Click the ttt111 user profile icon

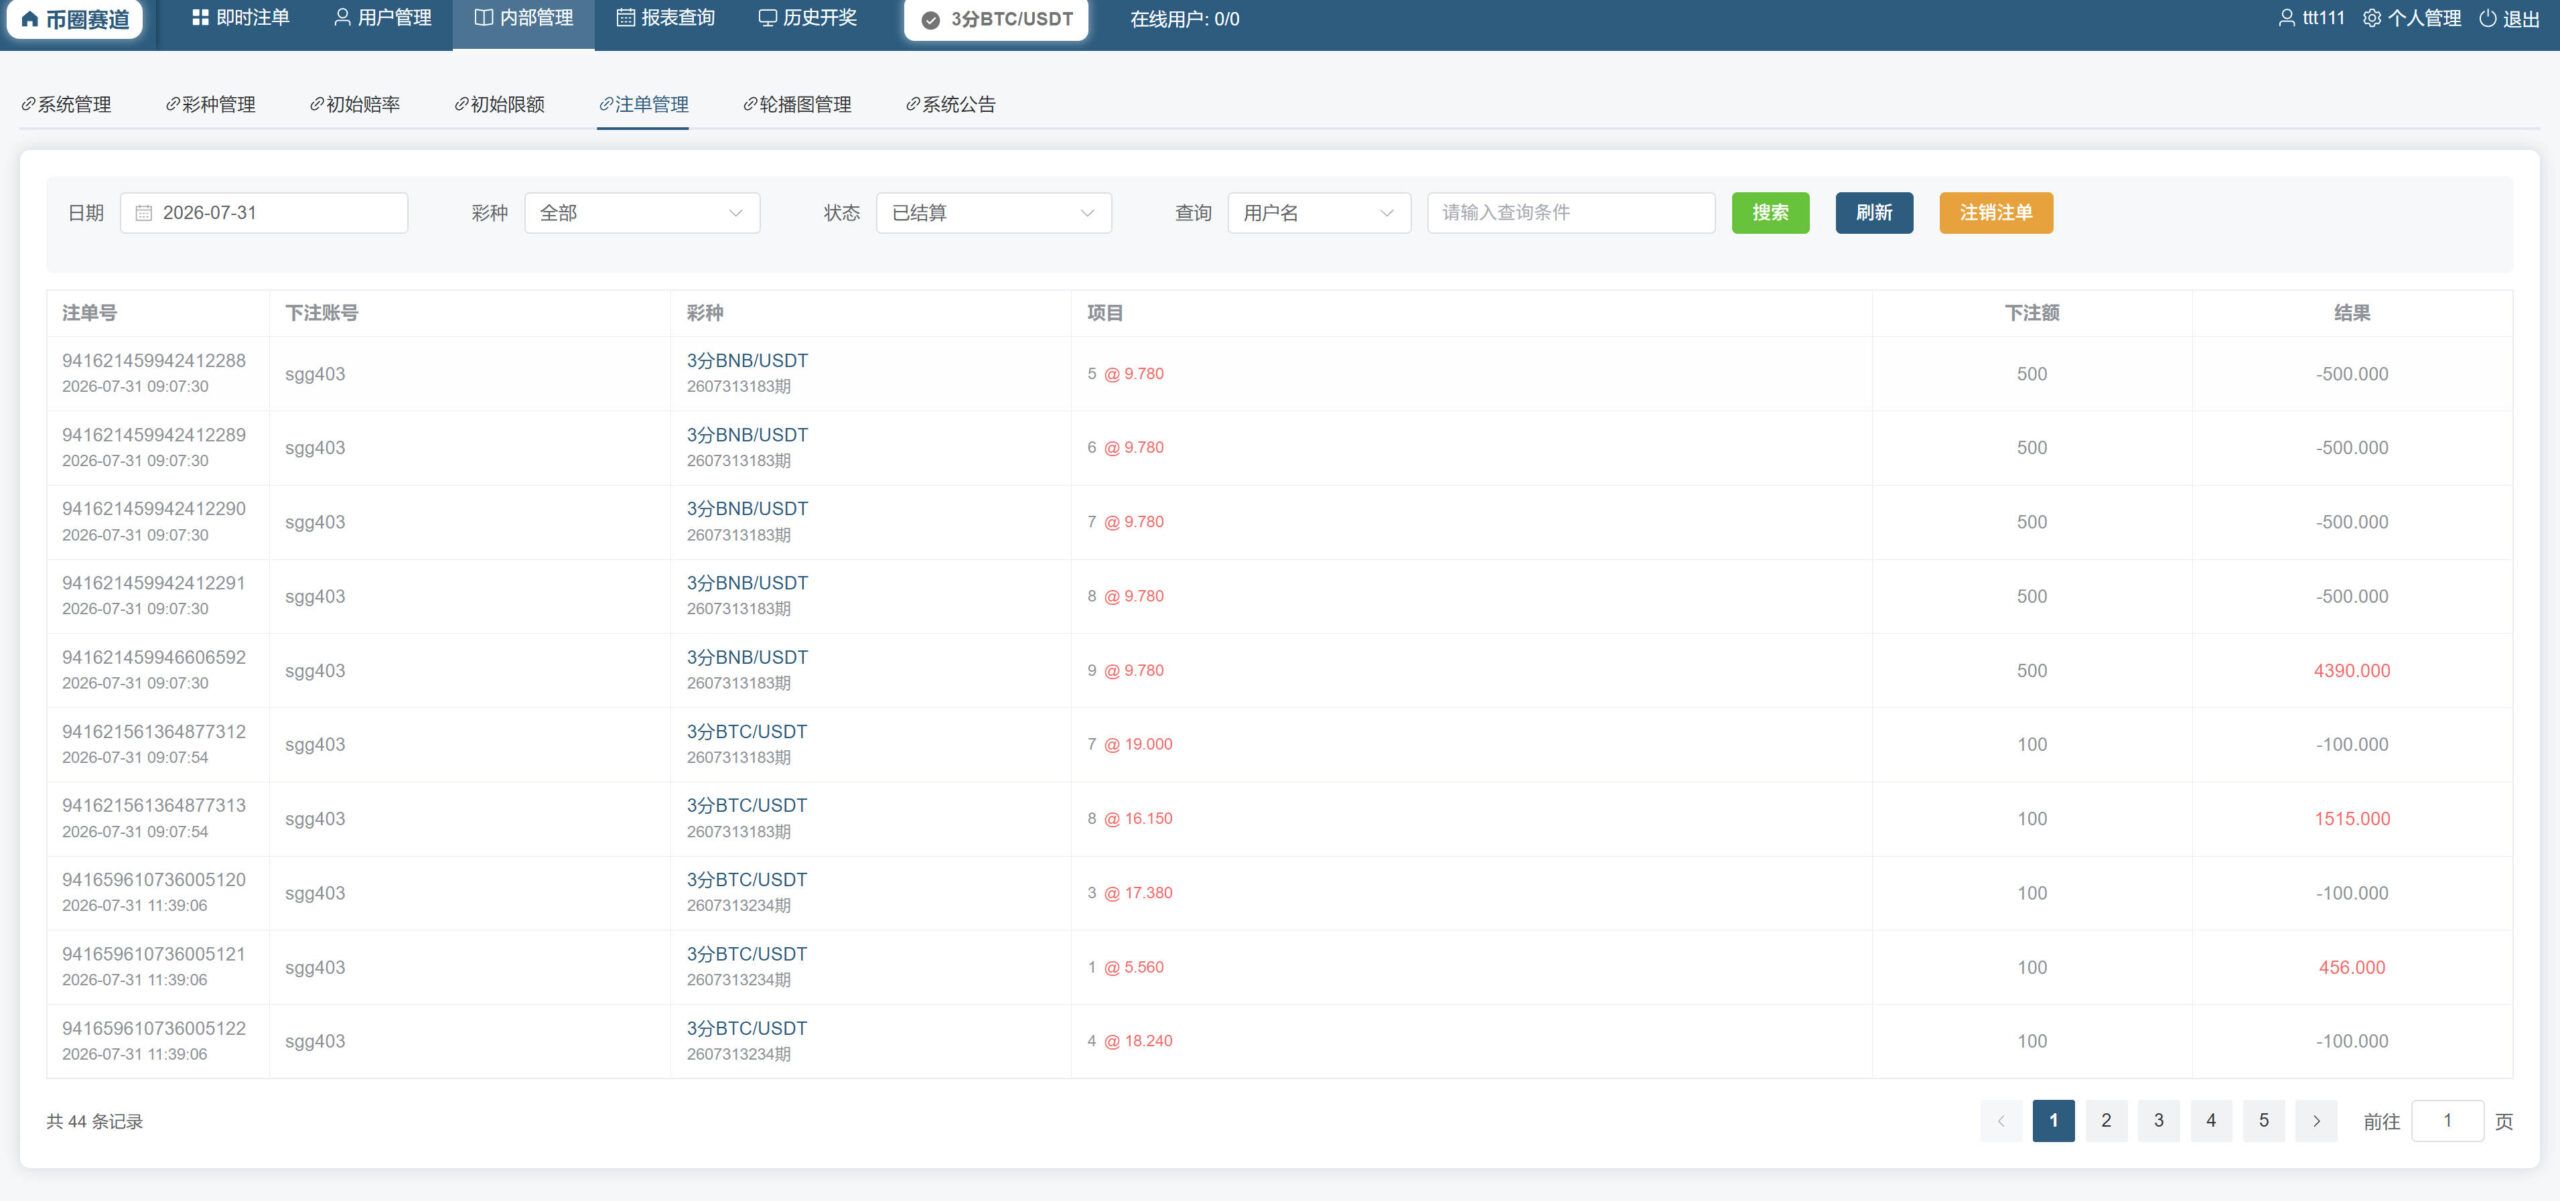coord(2286,18)
